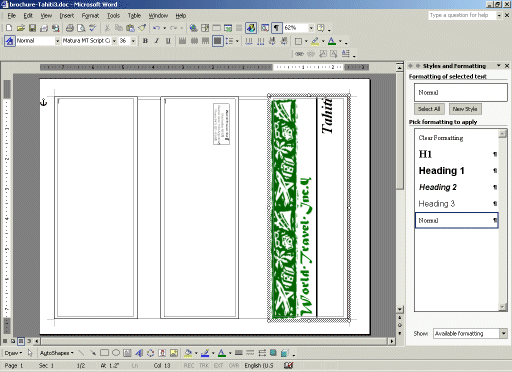Viewport: 512px width, 372px height.
Task: Insert an Excel worksheet from the toolbar
Action: (228, 28)
